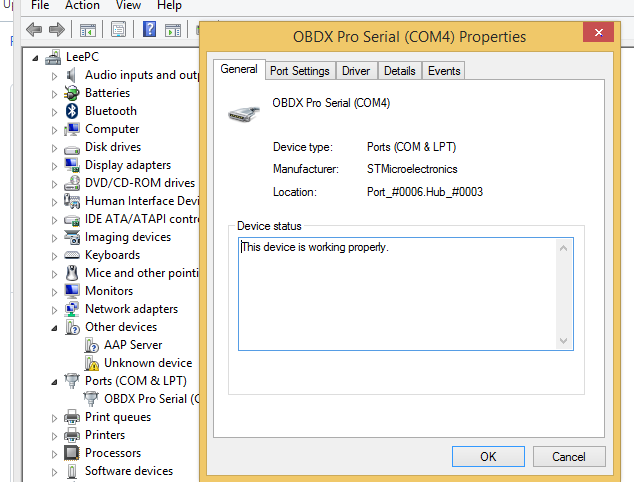Viewport: 634px width, 482px height.
Task: Click the LeePC computer icon
Action: [x=53, y=57]
